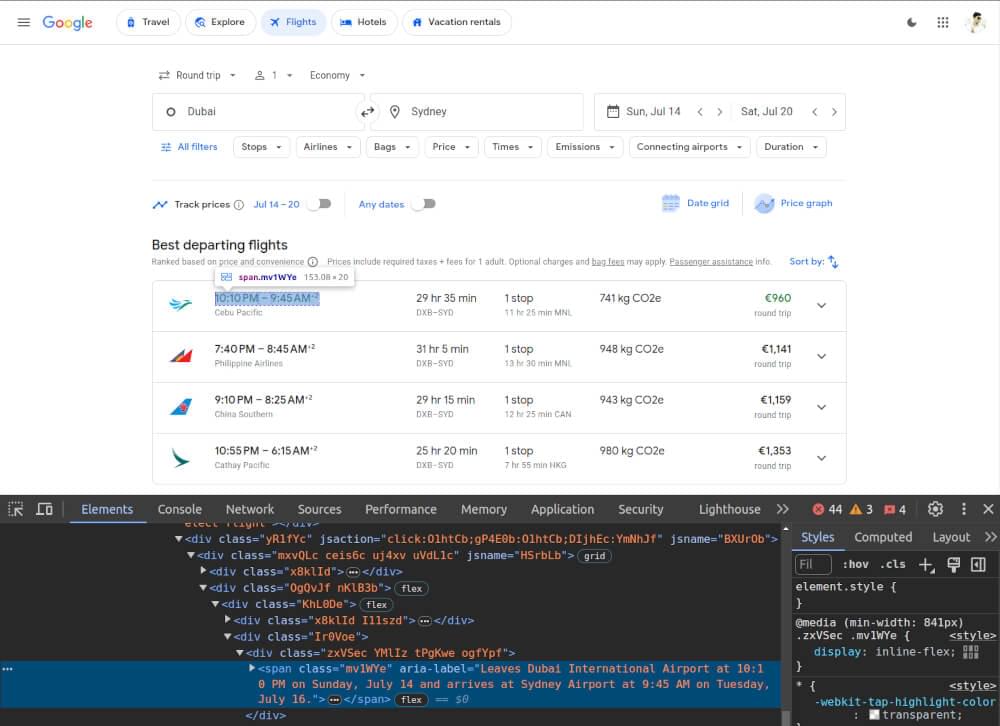Switch to the Computed tab in Styles panel
Screen dimensions: 1000x726
point(883,537)
